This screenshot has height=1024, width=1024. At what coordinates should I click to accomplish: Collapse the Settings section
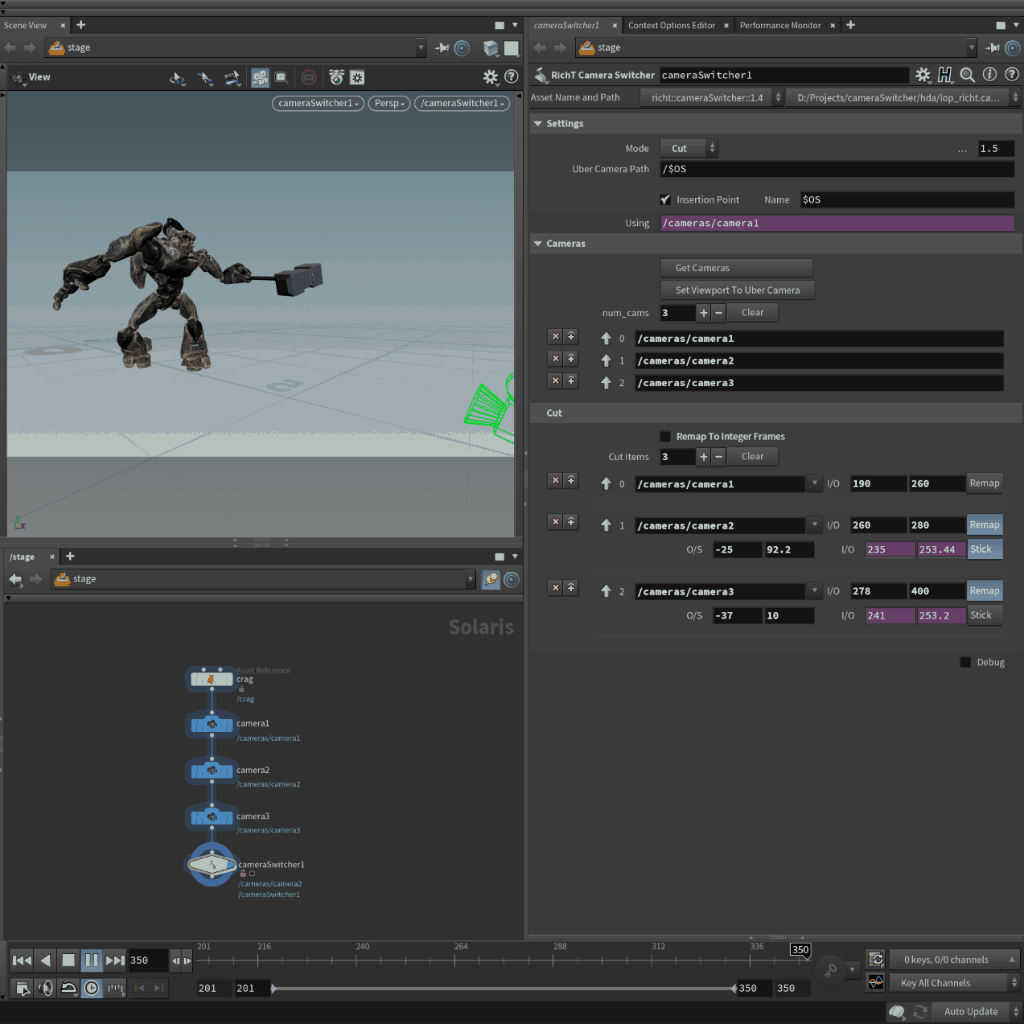538,124
